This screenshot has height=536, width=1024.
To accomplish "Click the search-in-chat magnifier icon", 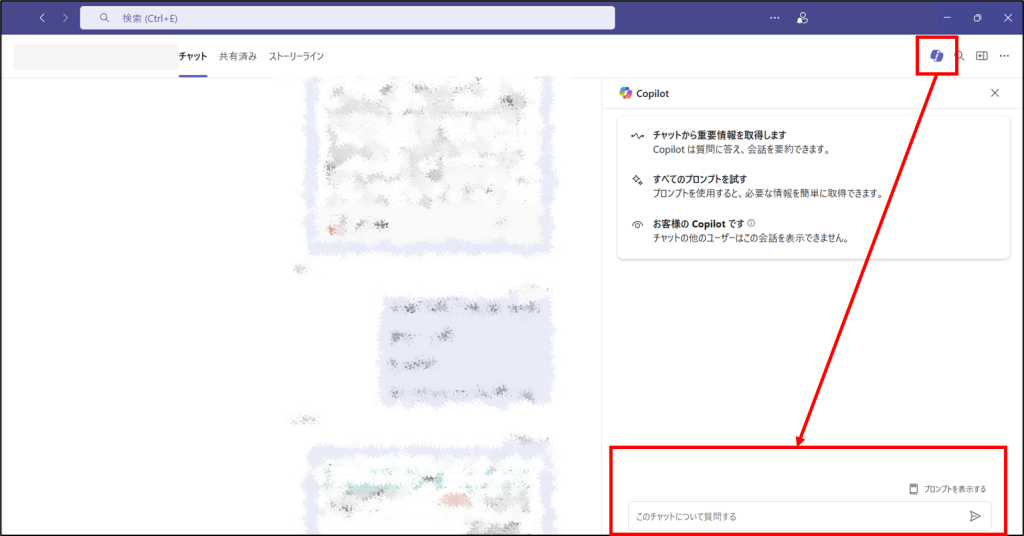I will click(960, 56).
